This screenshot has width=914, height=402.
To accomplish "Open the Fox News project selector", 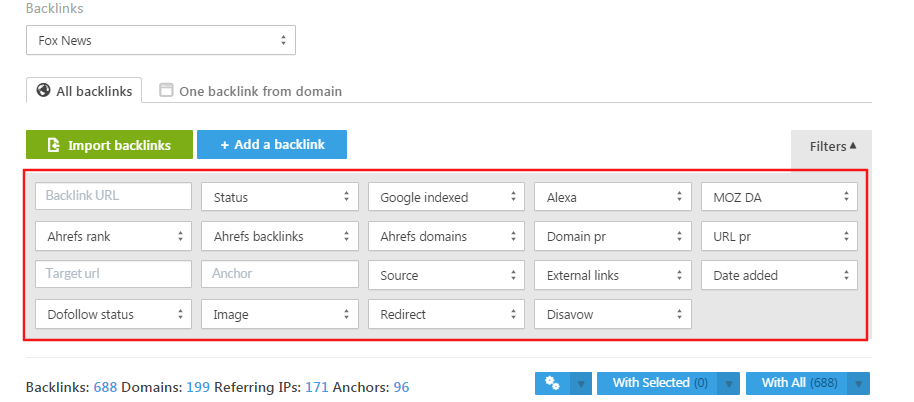I will [161, 41].
